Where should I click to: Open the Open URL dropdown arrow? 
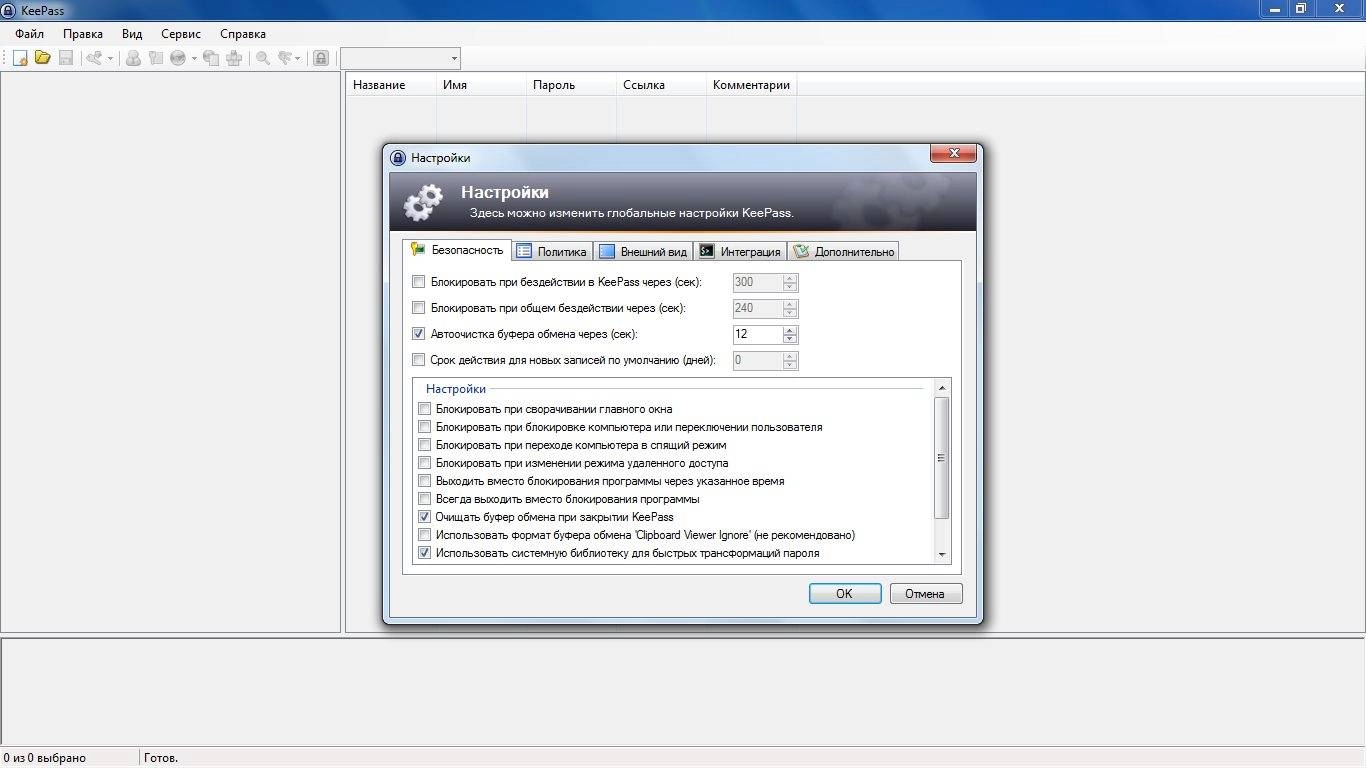[194, 58]
